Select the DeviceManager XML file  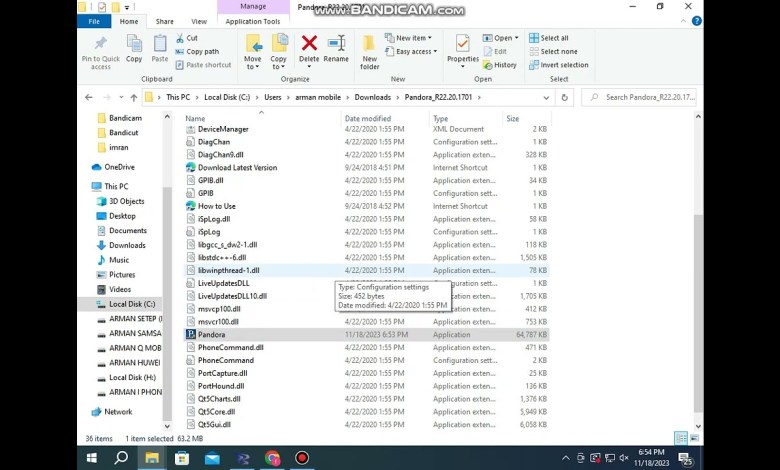pyautogui.click(x=367, y=129)
